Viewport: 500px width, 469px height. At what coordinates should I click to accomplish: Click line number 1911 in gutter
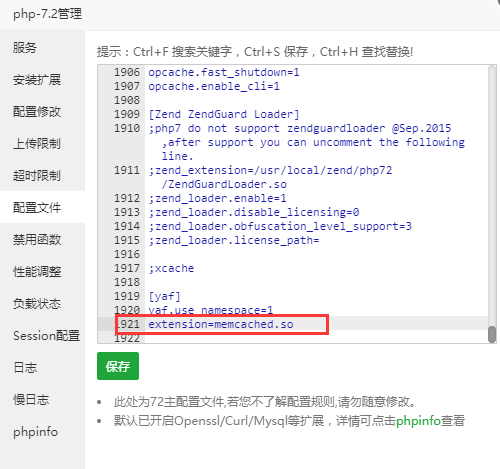coord(127,170)
